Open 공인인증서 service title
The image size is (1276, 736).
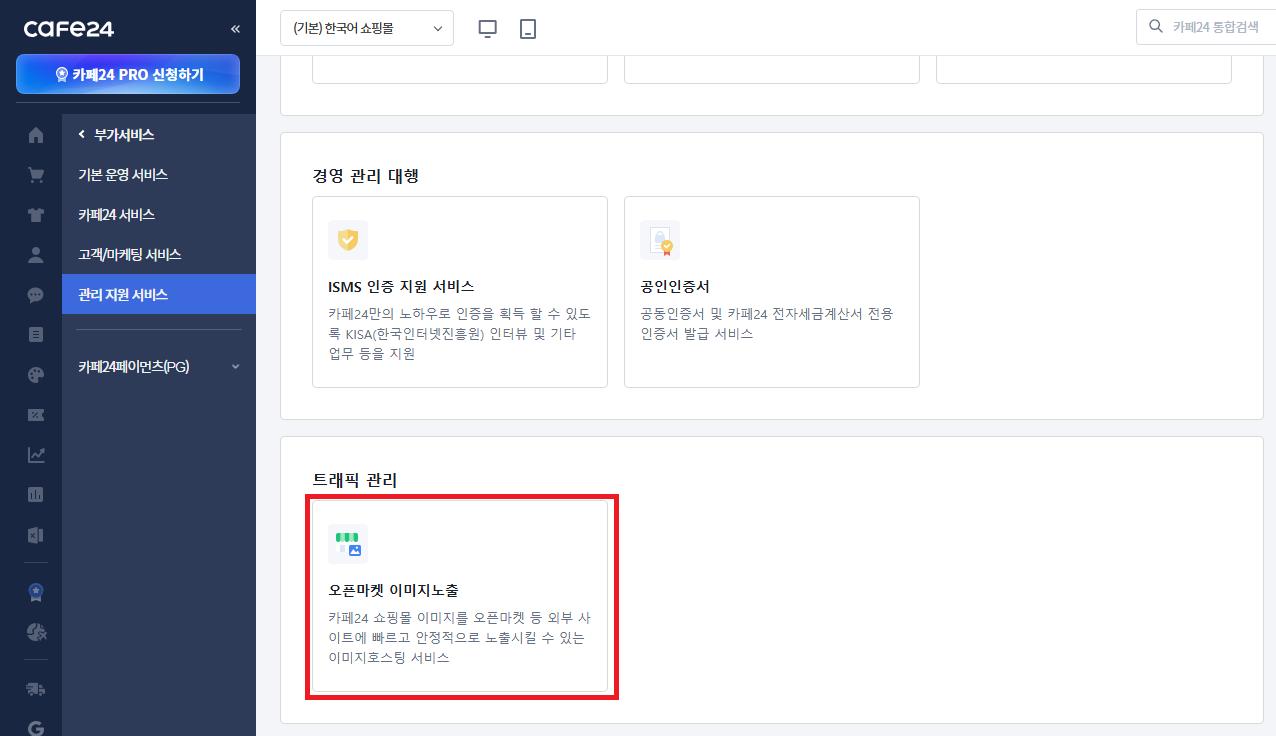tap(675, 287)
